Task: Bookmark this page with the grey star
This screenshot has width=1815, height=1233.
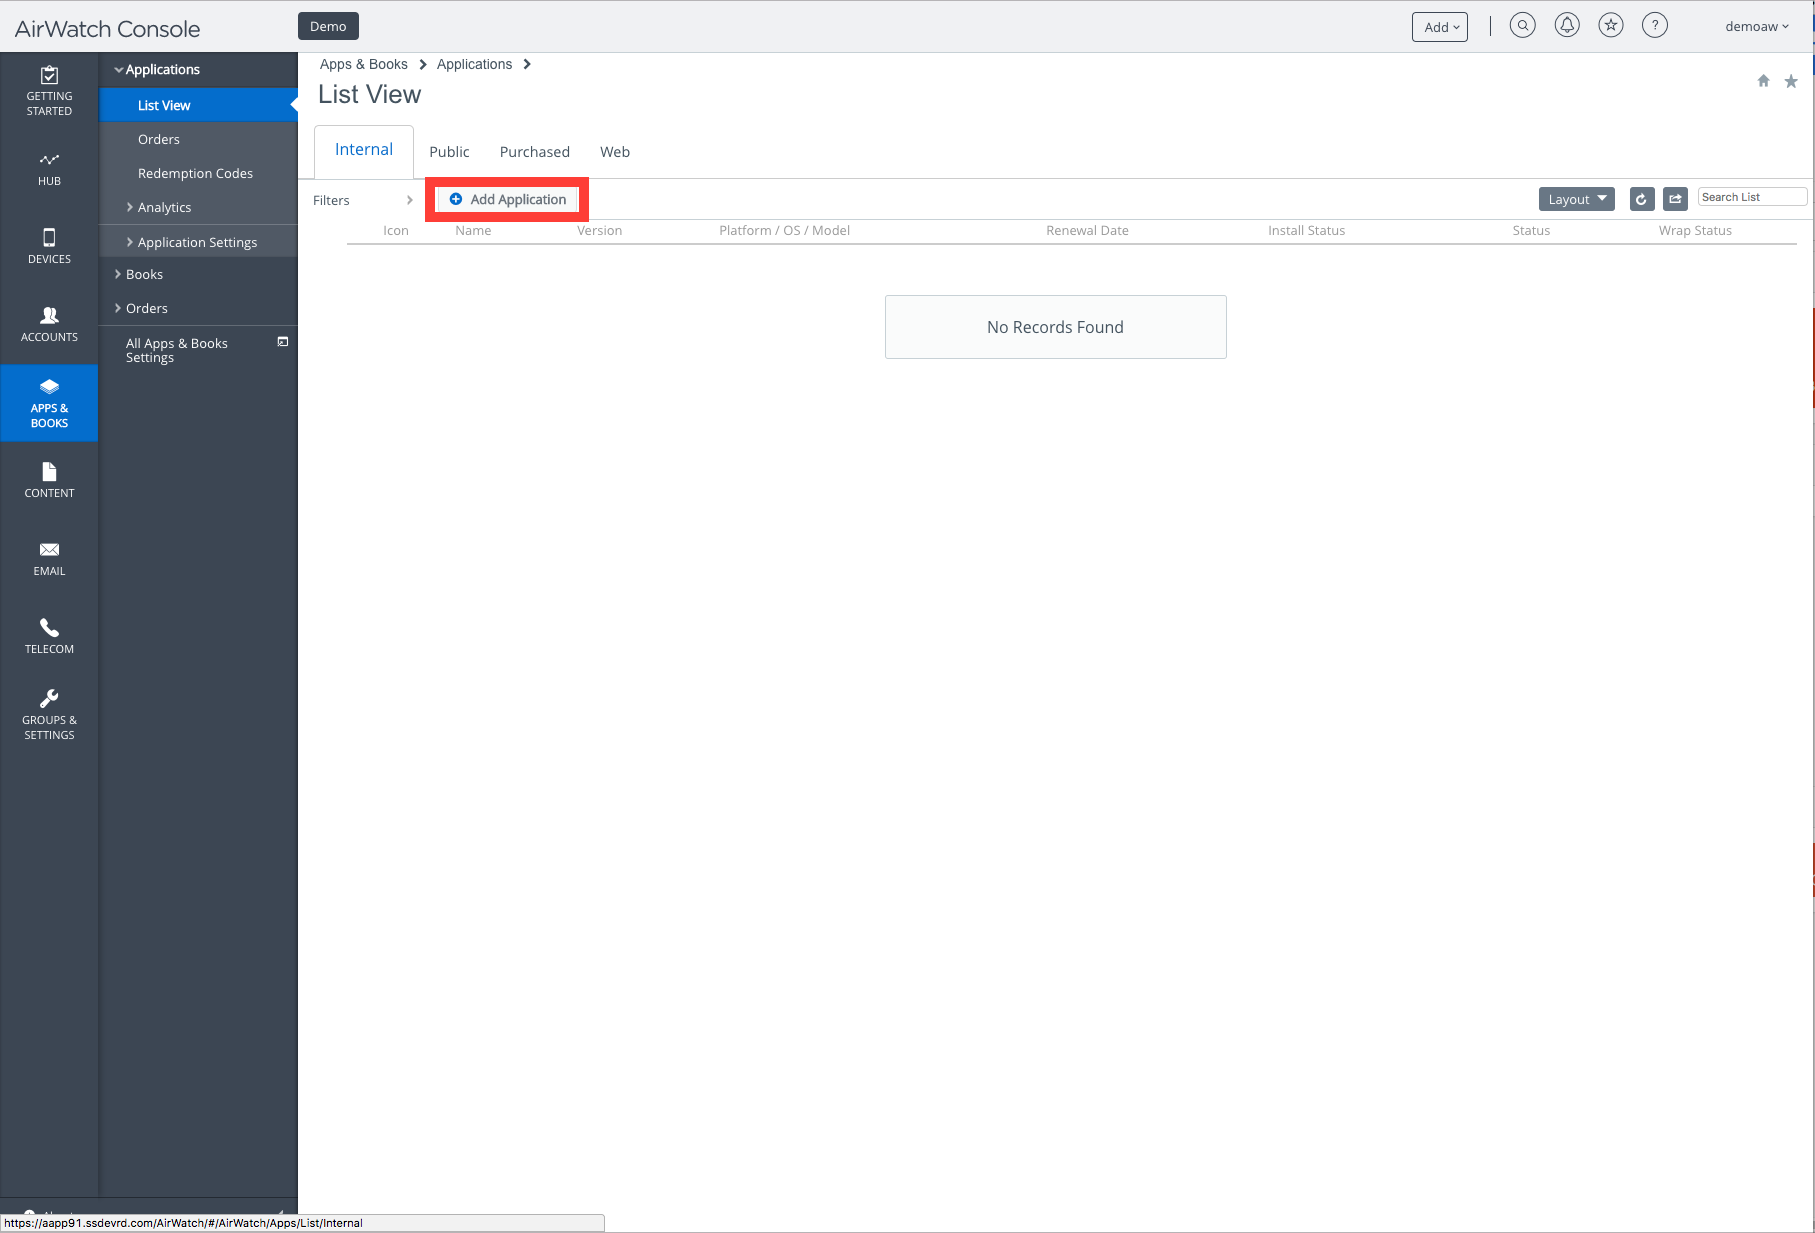Action: click(1791, 81)
